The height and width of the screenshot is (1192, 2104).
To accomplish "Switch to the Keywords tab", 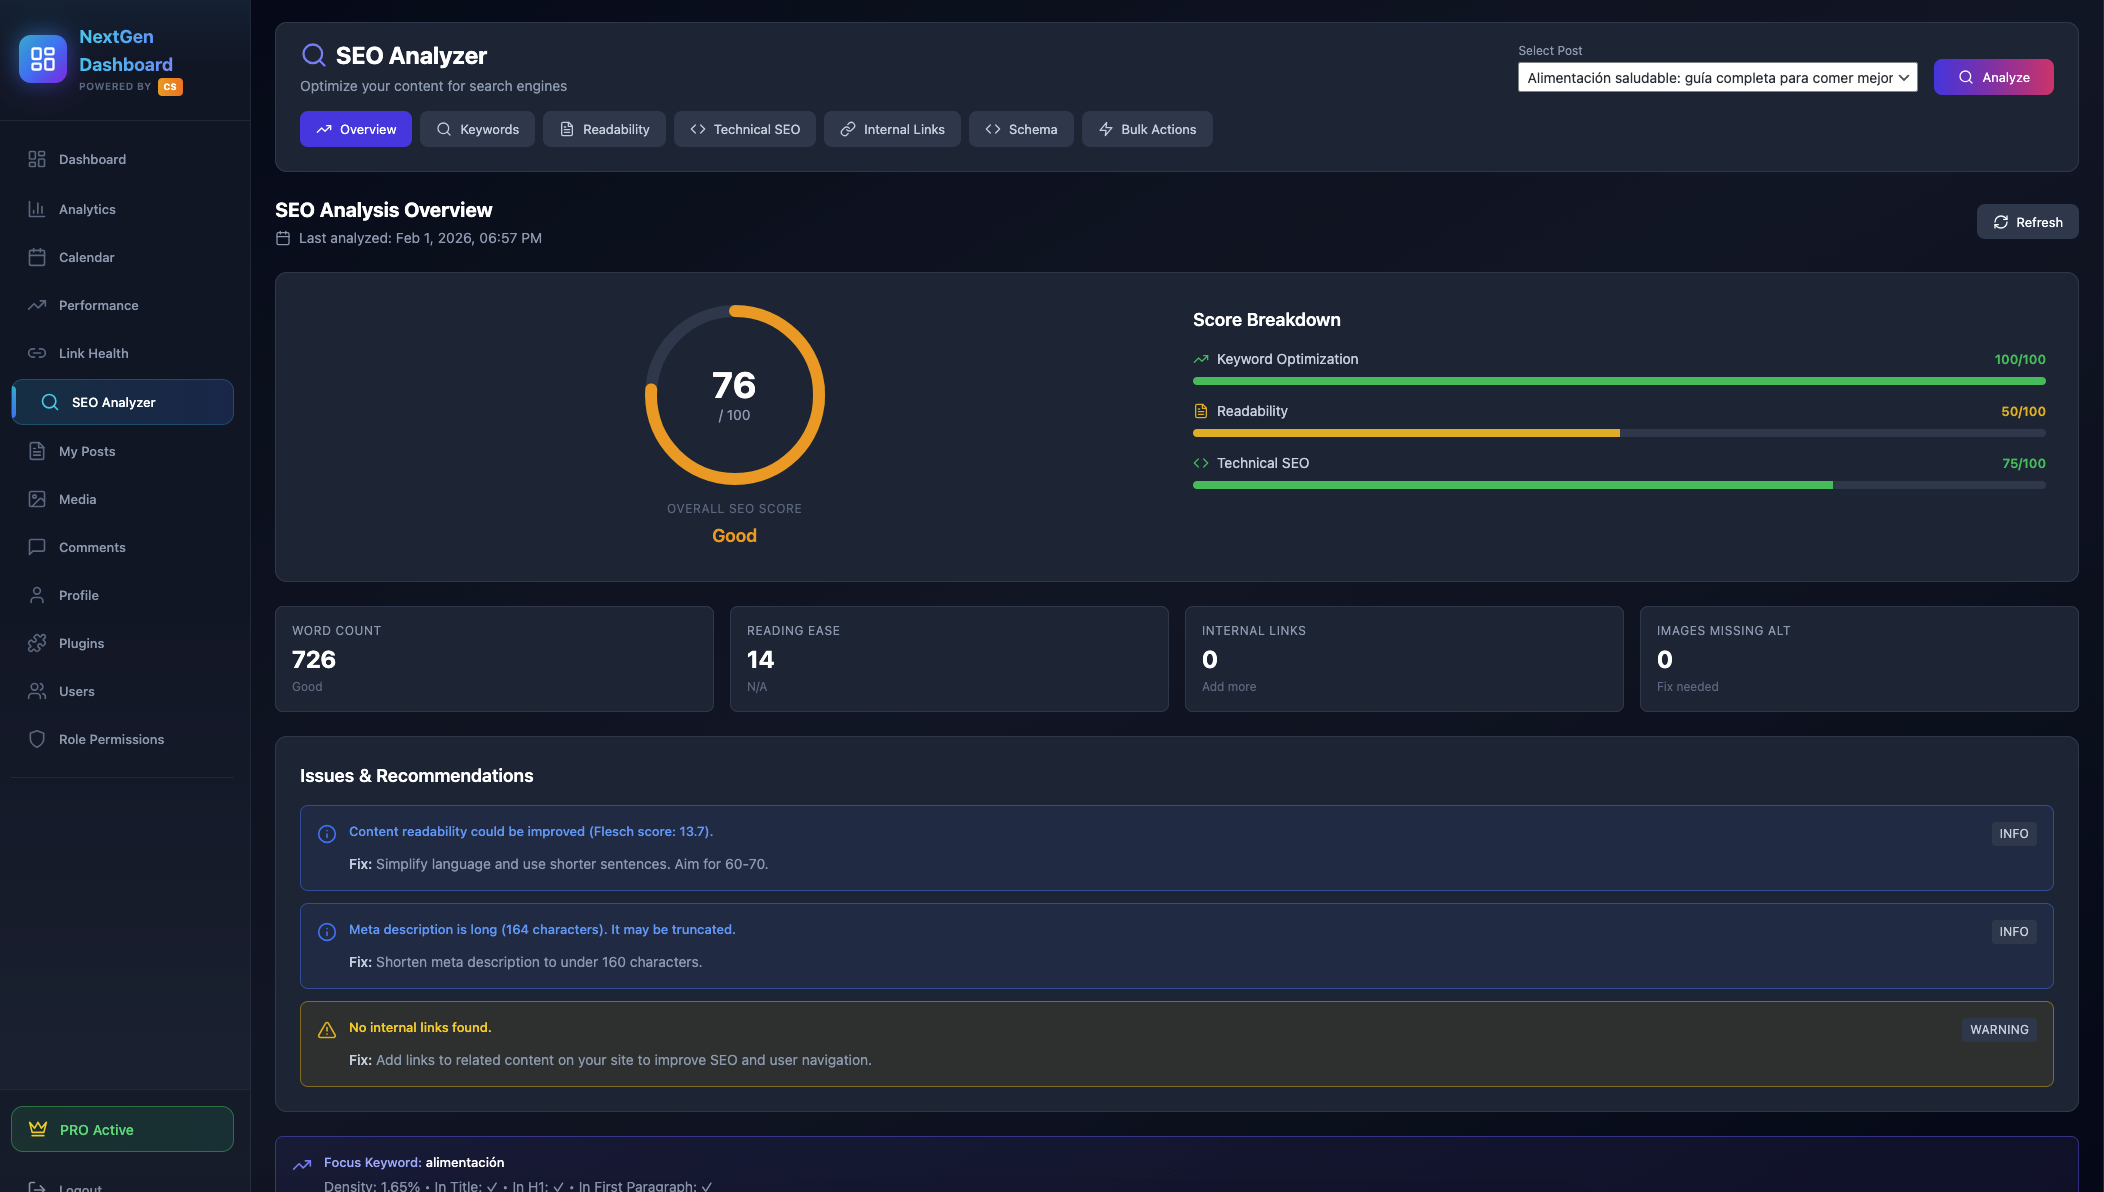I will pyautogui.click(x=477, y=129).
